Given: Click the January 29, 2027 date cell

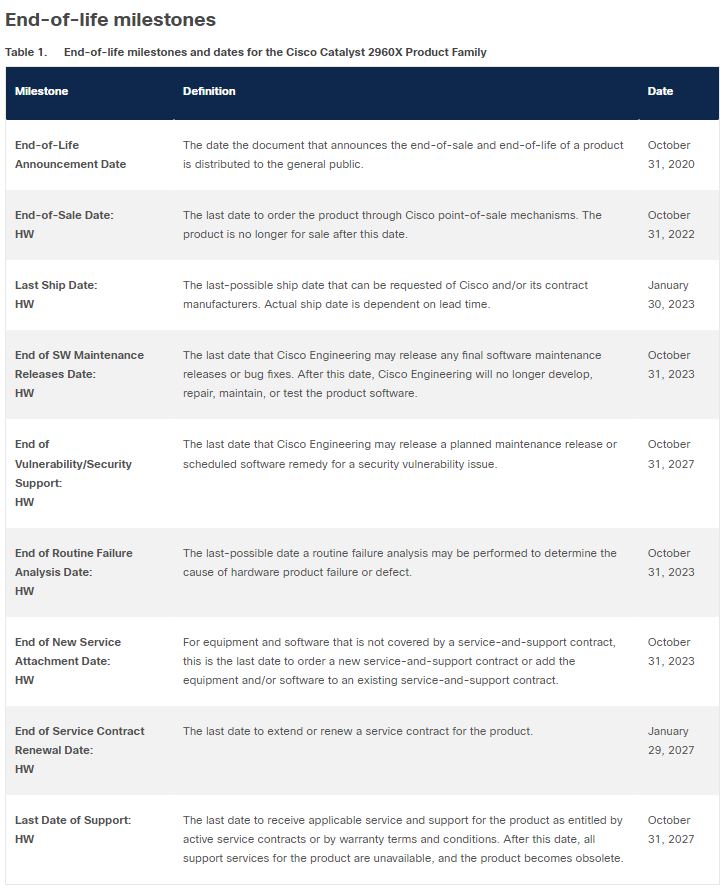Looking at the screenshot, I should (671, 741).
